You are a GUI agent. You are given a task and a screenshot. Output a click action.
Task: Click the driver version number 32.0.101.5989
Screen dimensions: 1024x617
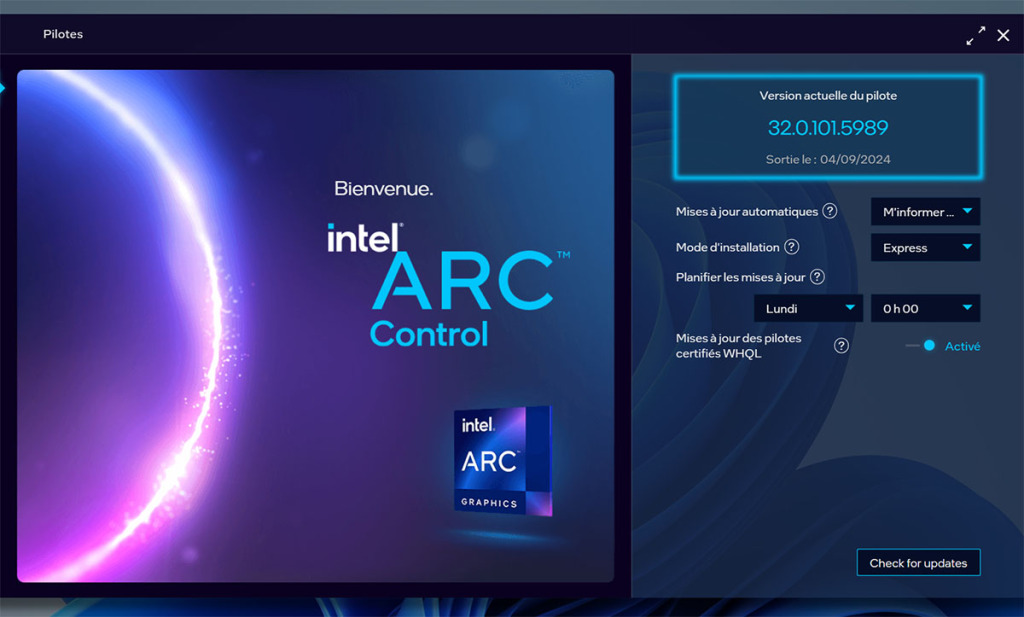(x=828, y=127)
